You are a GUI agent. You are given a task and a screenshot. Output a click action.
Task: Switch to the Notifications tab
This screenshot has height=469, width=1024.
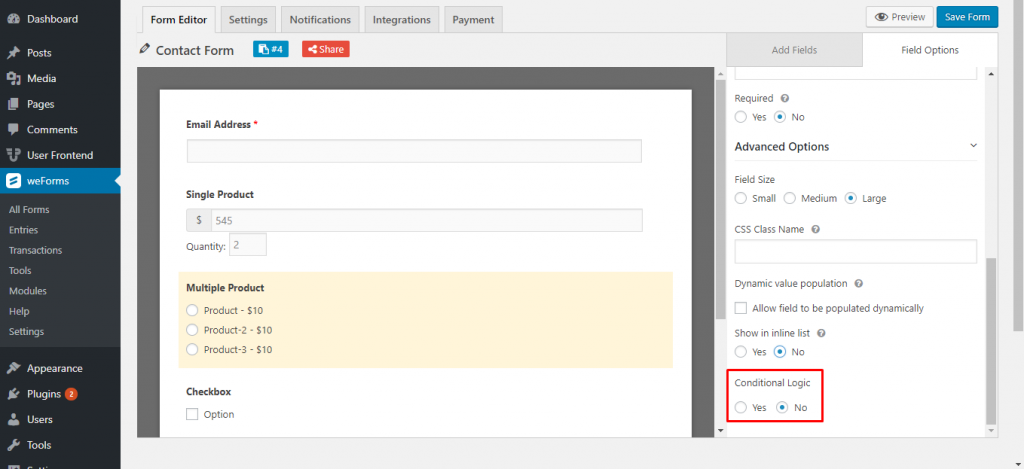coord(320,20)
